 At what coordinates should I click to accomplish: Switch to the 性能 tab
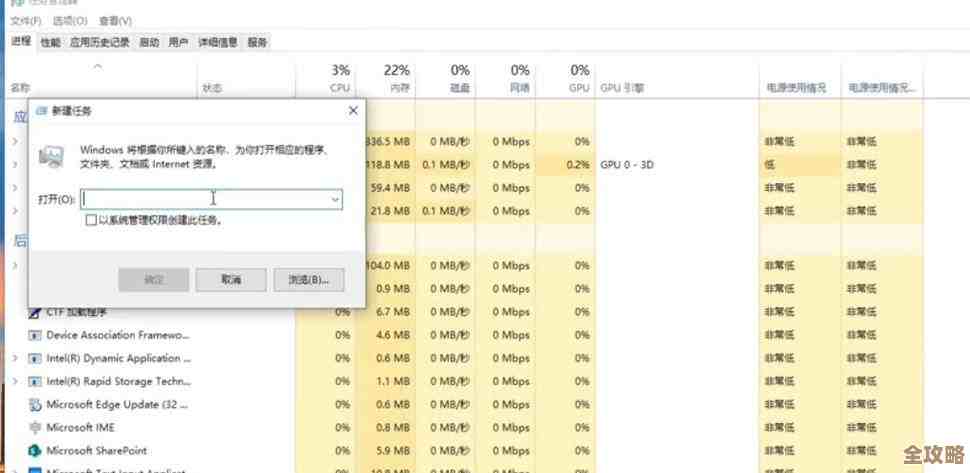tap(51, 43)
